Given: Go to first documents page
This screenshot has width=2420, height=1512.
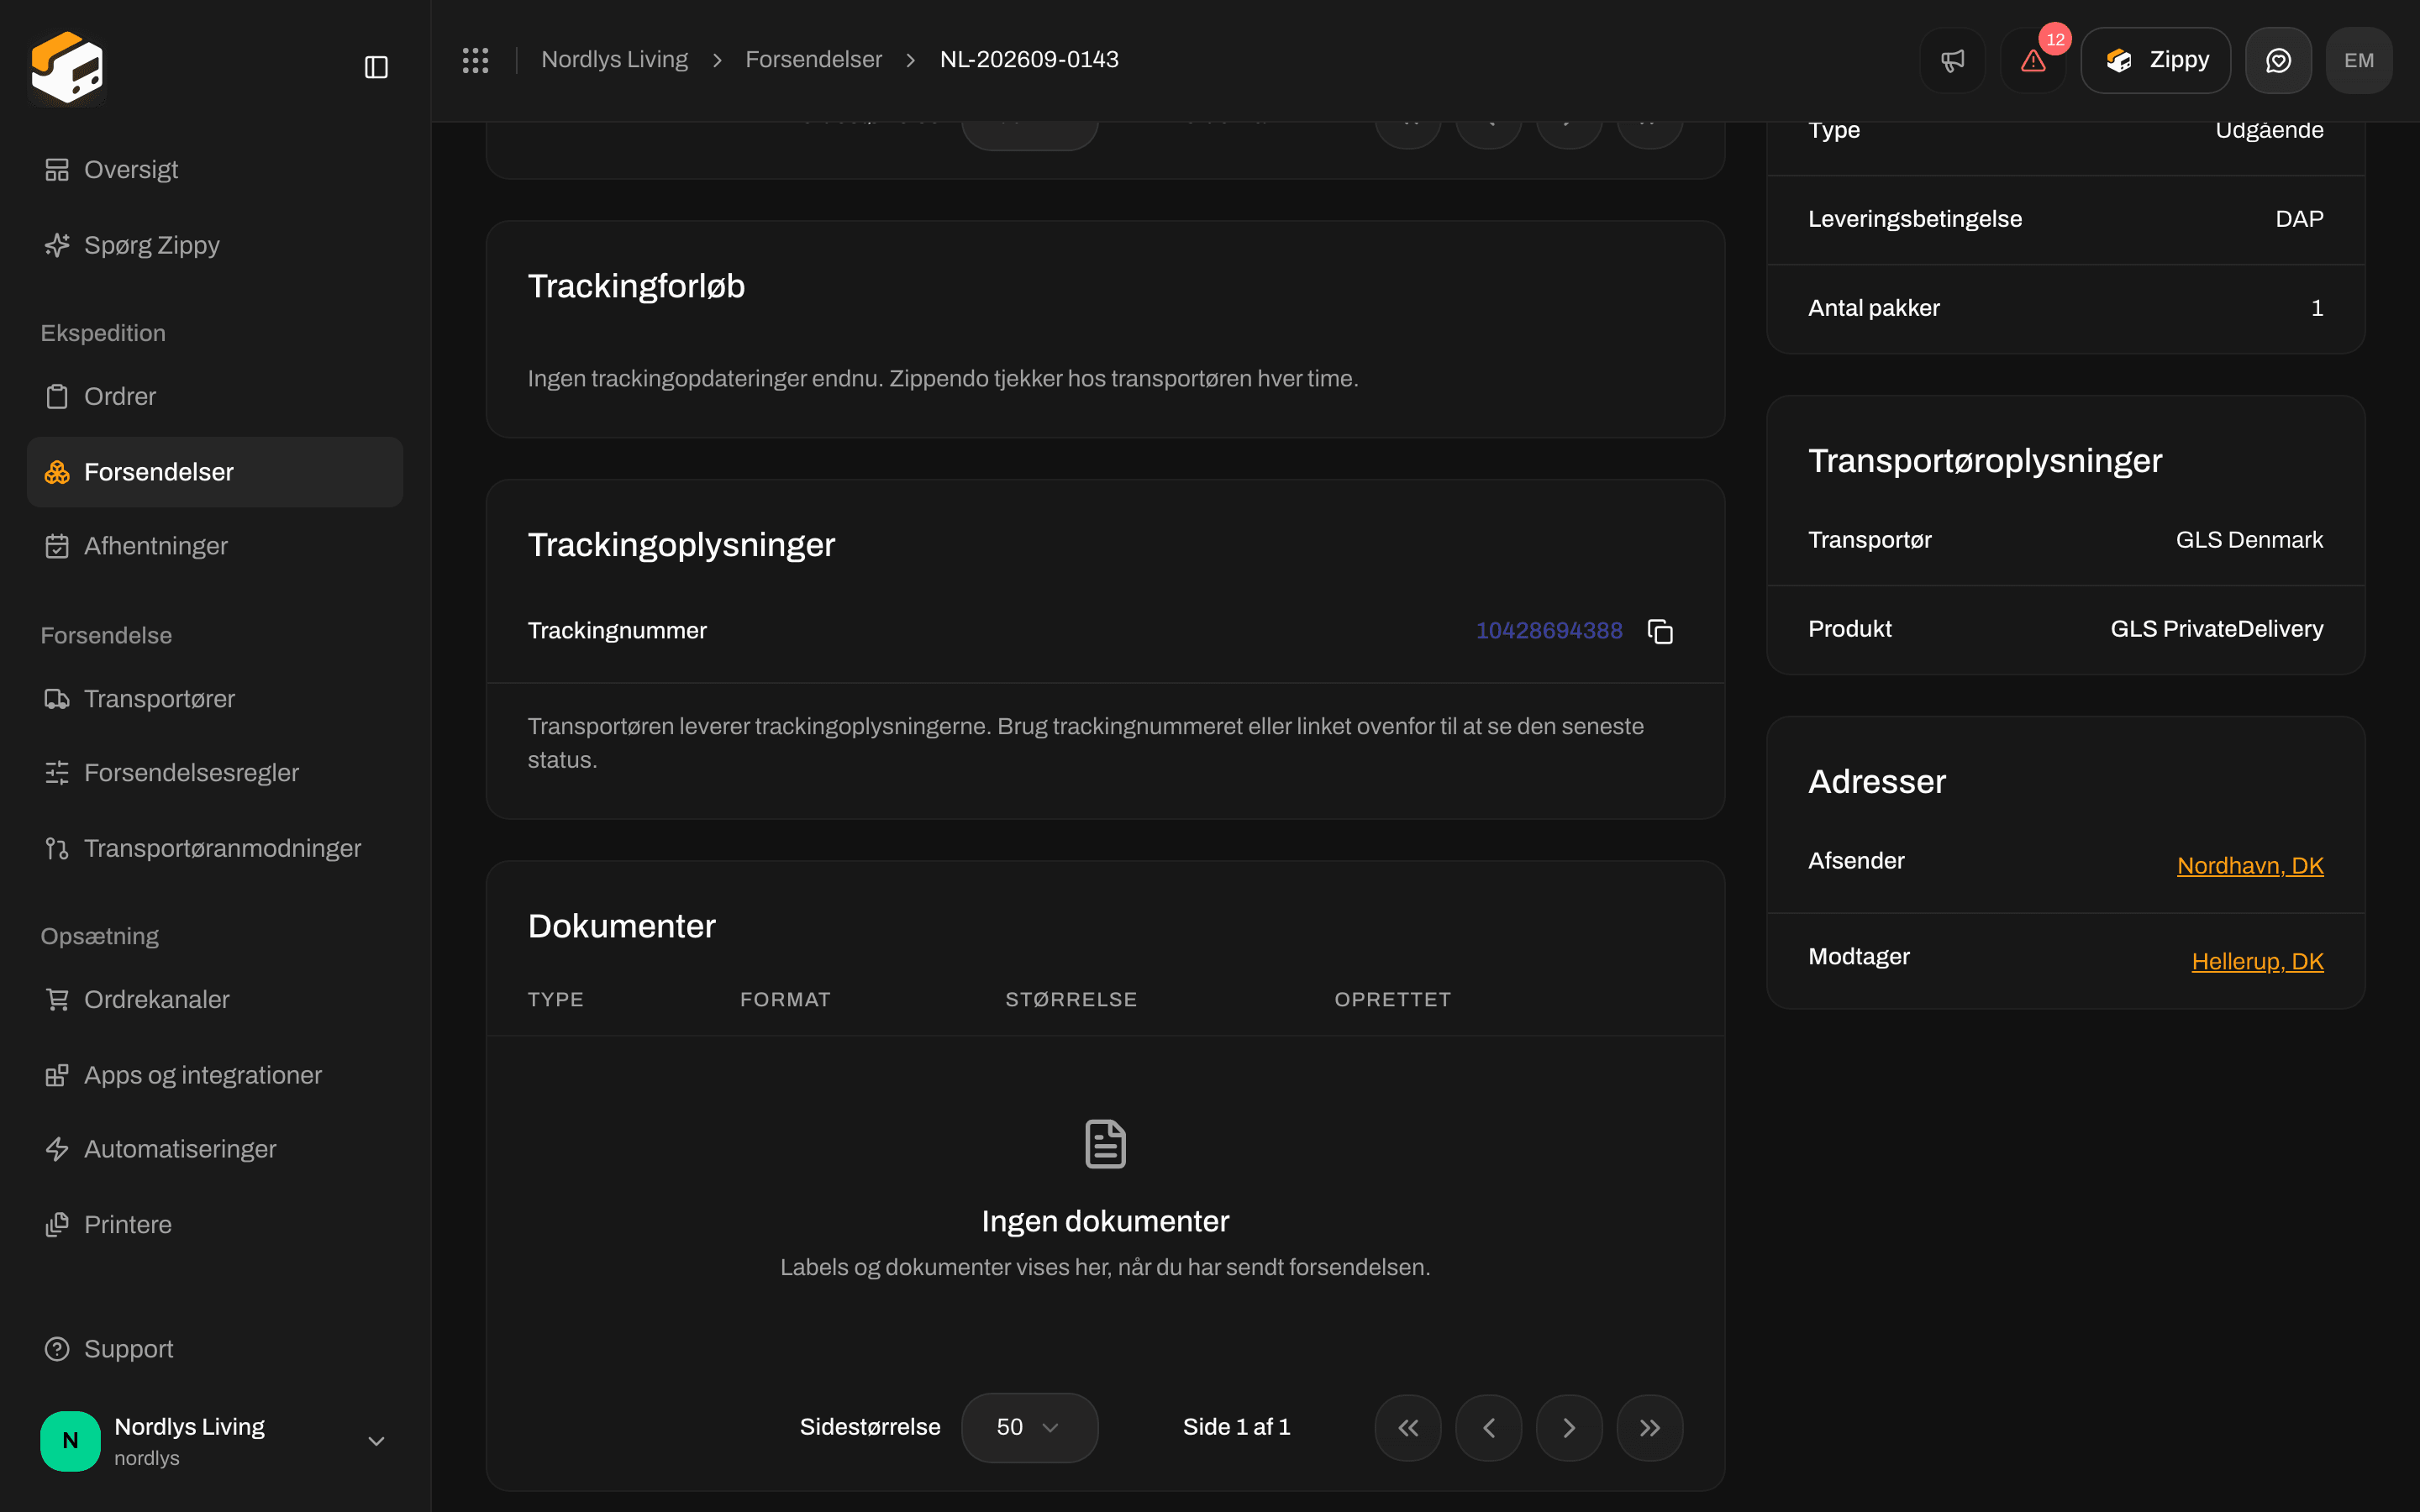Looking at the screenshot, I should tap(1408, 1427).
